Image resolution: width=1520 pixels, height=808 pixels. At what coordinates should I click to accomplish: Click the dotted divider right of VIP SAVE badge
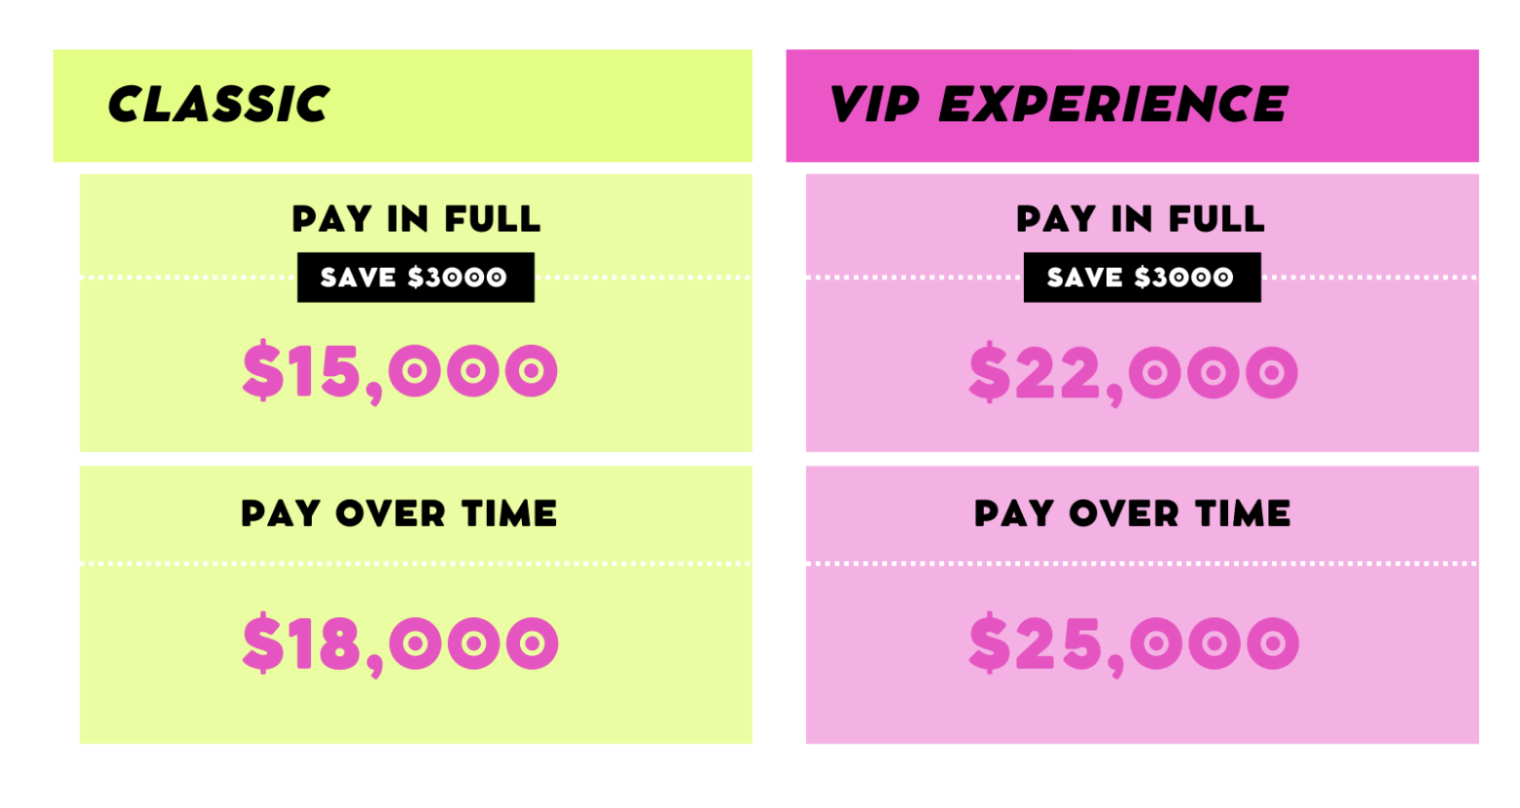pyautogui.click(x=1368, y=277)
